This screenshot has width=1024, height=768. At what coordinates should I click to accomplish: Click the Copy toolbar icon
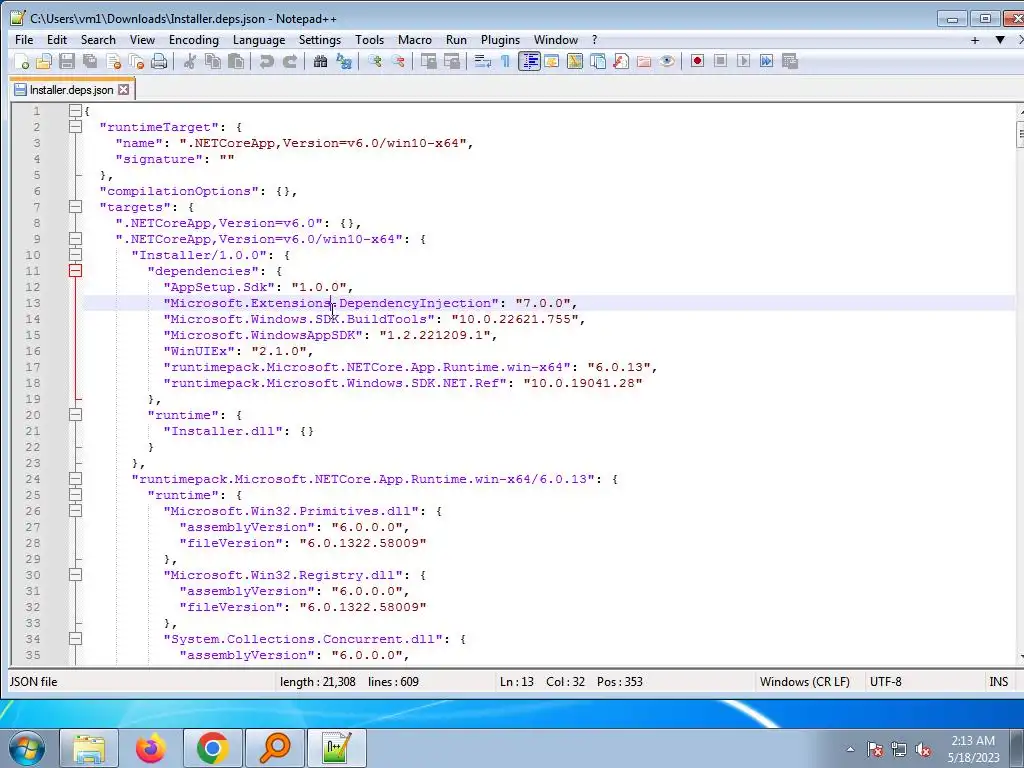pyautogui.click(x=213, y=61)
